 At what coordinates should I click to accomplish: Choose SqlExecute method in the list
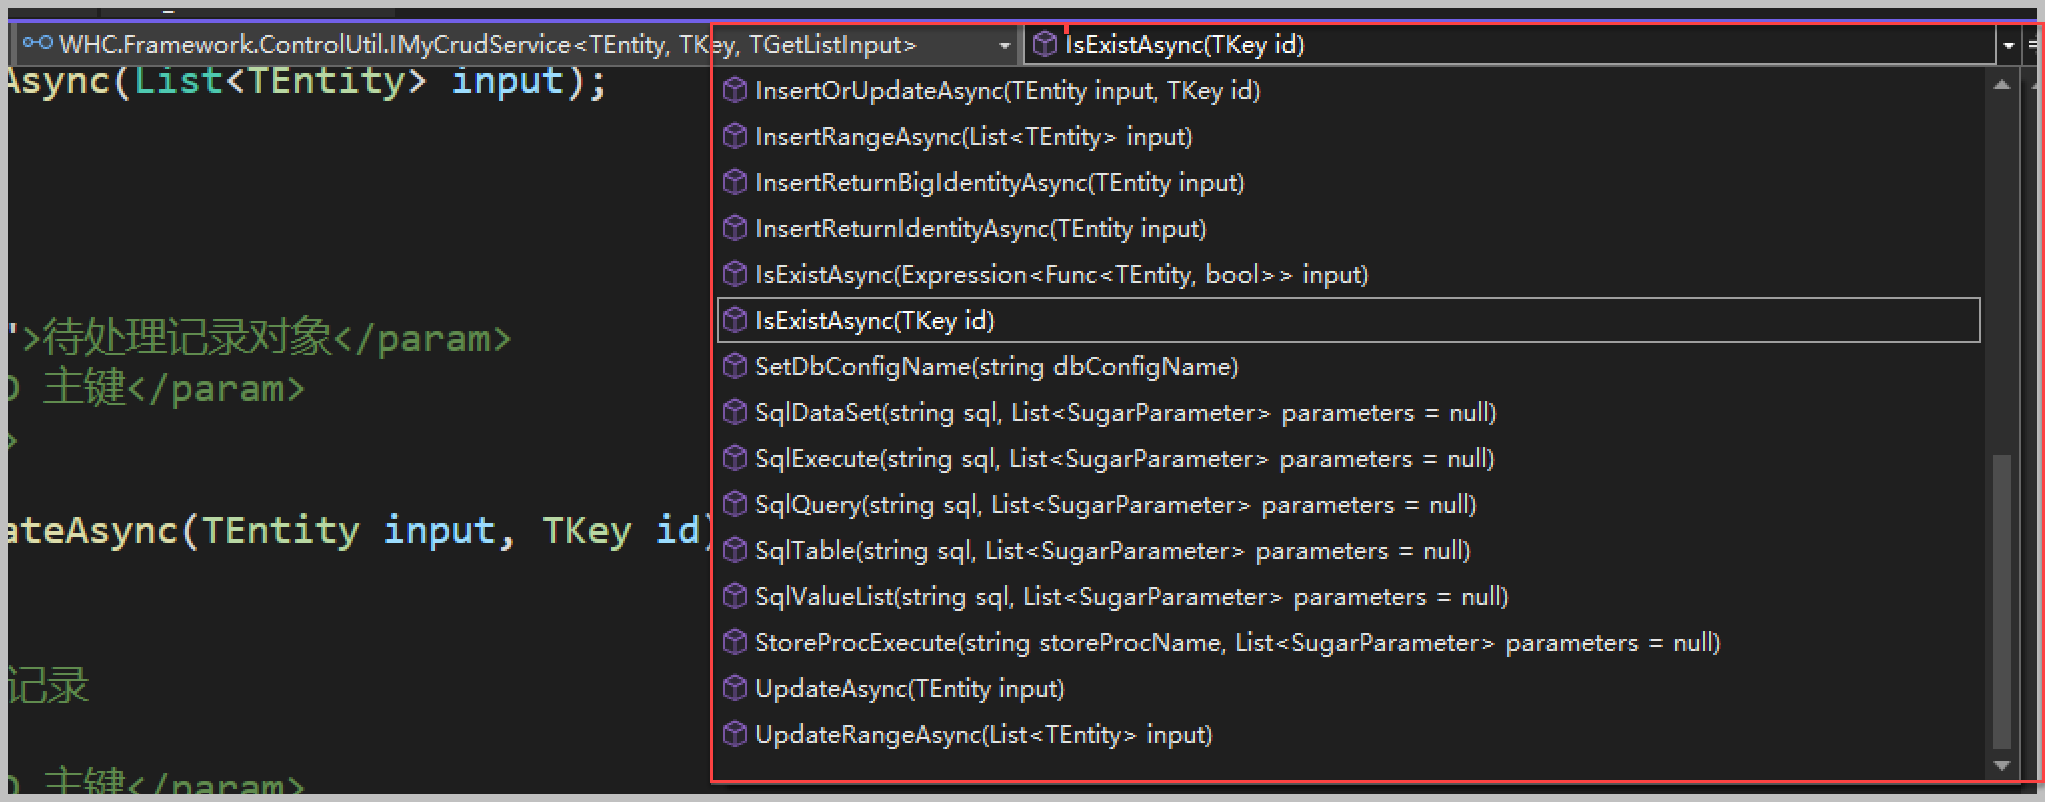[1124, 459]
